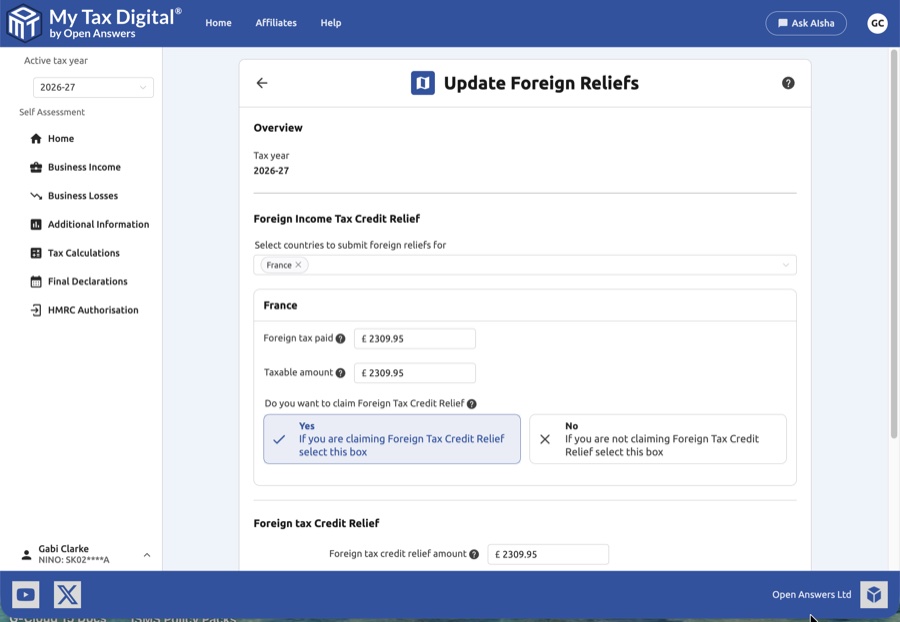Screen dimensions: 900x622
Task: Open the help question mark on Update Foreign Reliefs
Action: pos(788,82)
